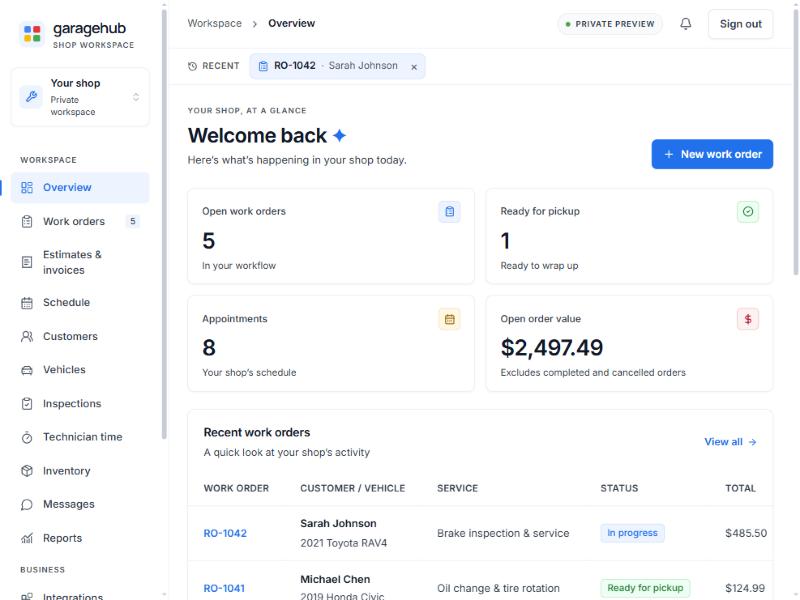Click the garagehub logo icon

(32, 34)
